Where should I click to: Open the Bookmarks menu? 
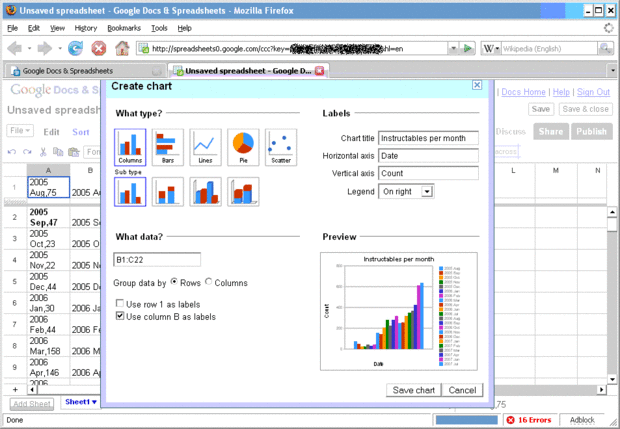(124, 28)
